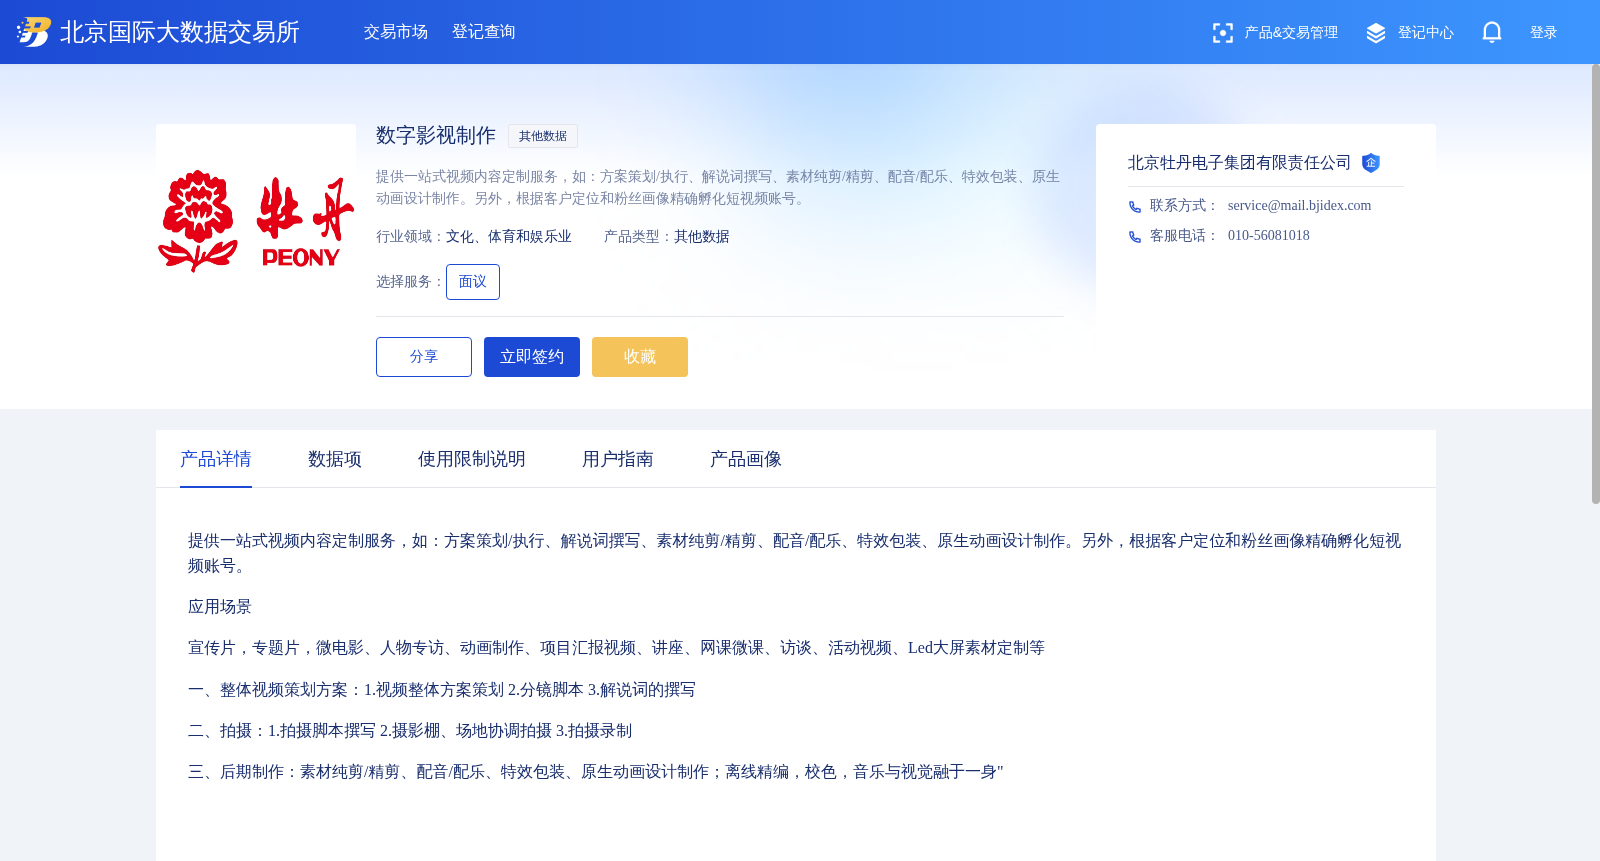Switch to the 产品画像 tab
1600x861 pixels.
tap(746, 459)
